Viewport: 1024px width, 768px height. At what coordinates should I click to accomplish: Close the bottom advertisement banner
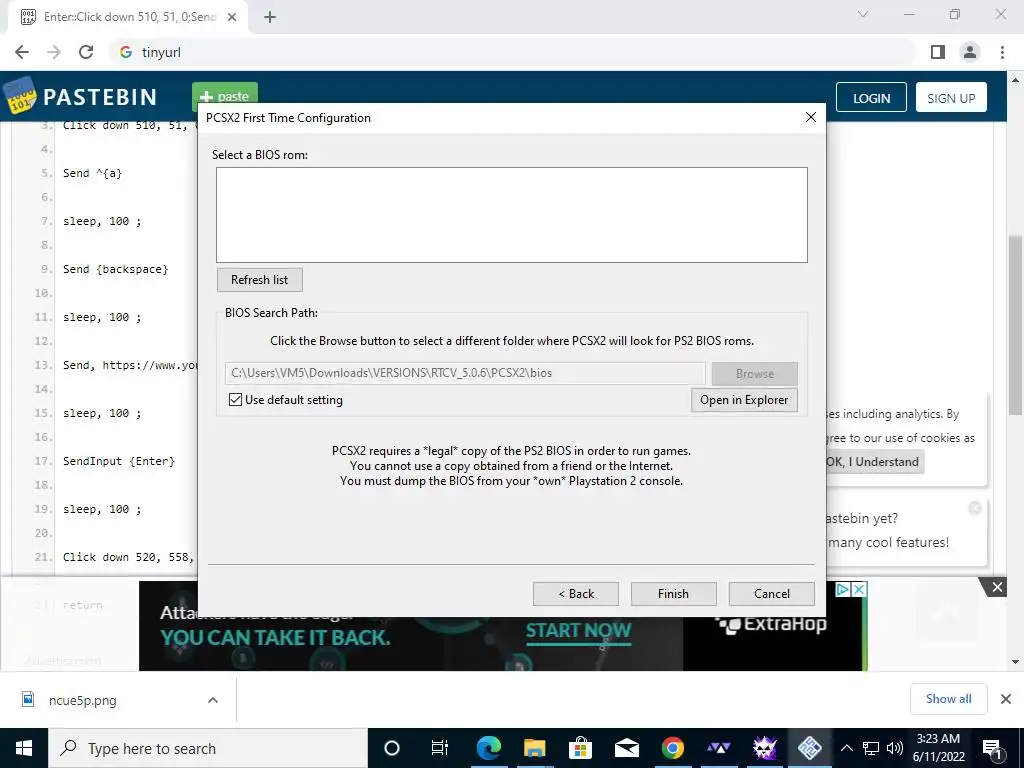pyautogui.click(x=997, y=587)
